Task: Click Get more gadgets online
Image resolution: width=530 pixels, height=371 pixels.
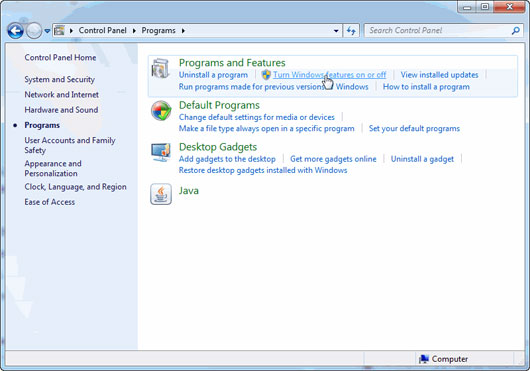Action: point(333,159)
